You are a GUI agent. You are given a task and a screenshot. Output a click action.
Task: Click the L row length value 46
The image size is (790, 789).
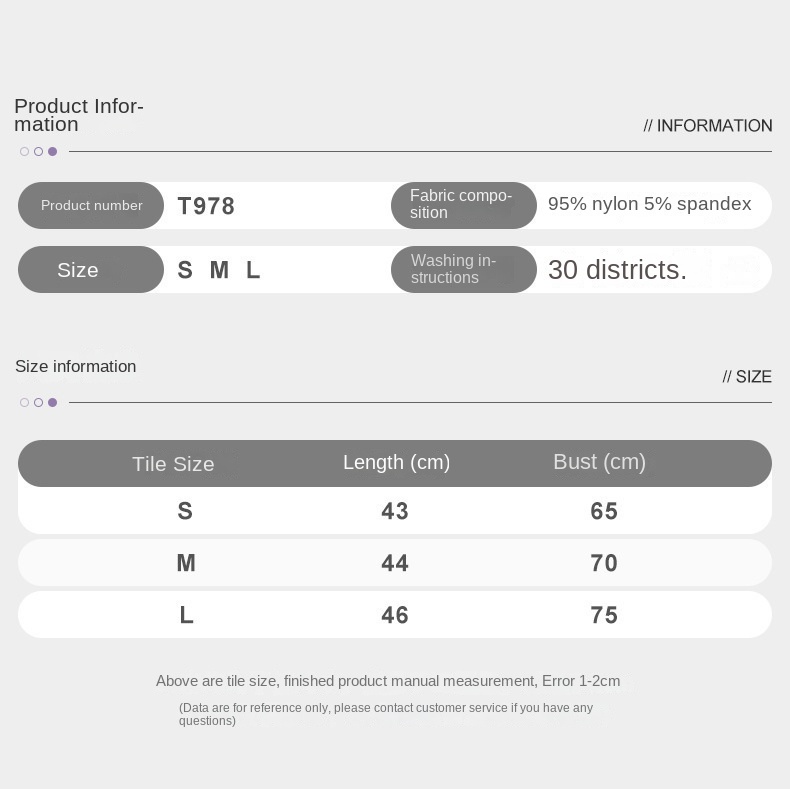(394, 615)
